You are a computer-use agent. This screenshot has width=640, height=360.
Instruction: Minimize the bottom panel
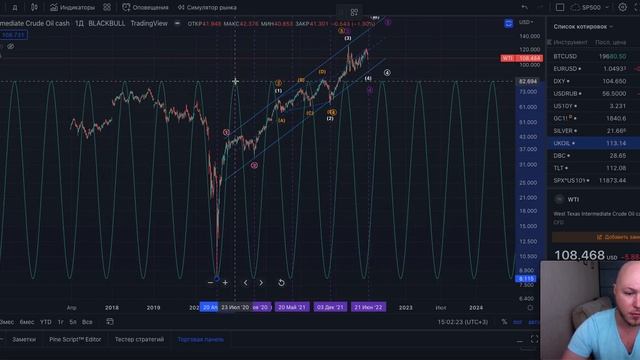tap(520, 340)
